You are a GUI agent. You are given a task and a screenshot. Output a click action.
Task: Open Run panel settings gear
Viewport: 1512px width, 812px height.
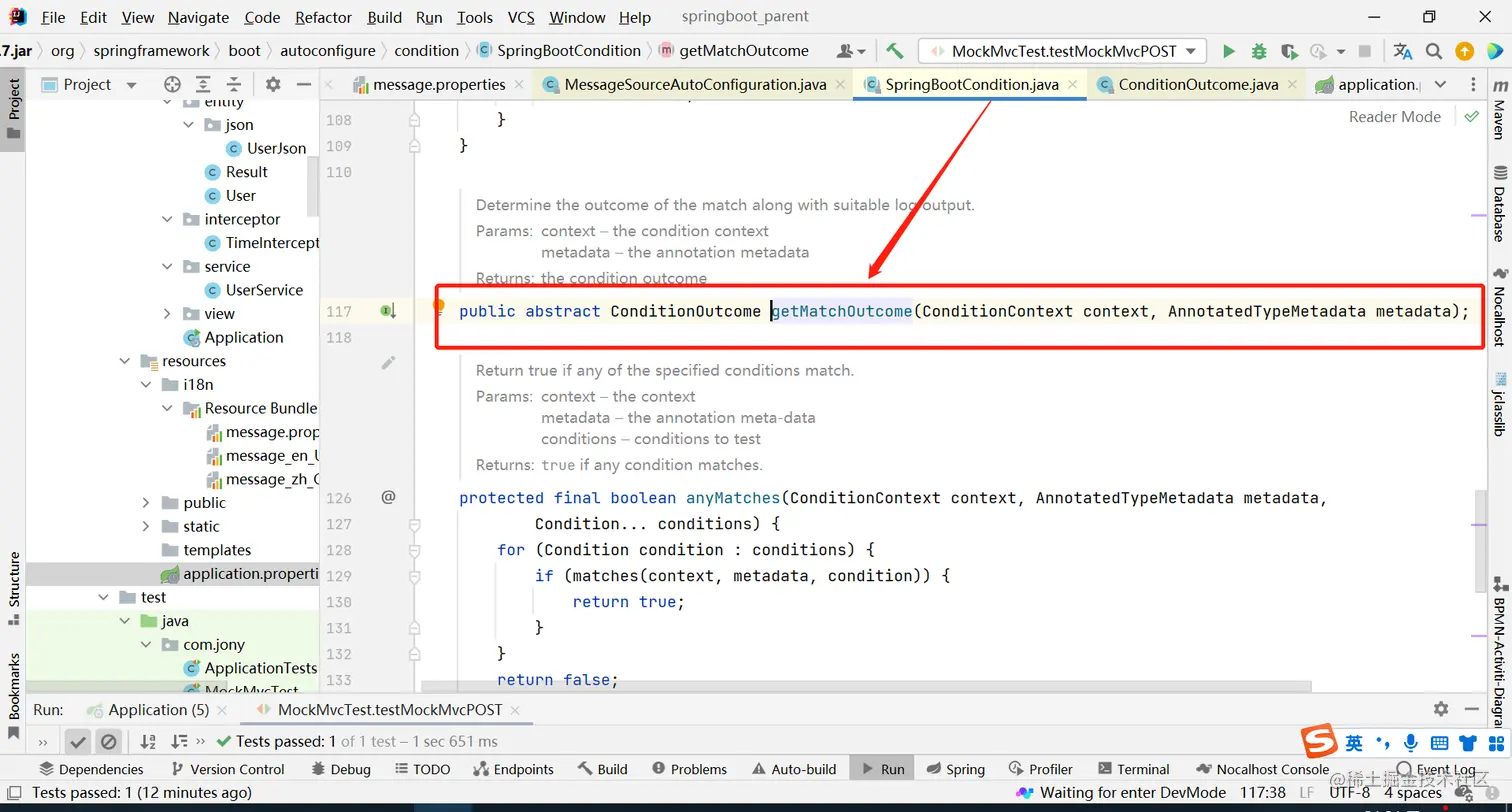coord(1441,709)
